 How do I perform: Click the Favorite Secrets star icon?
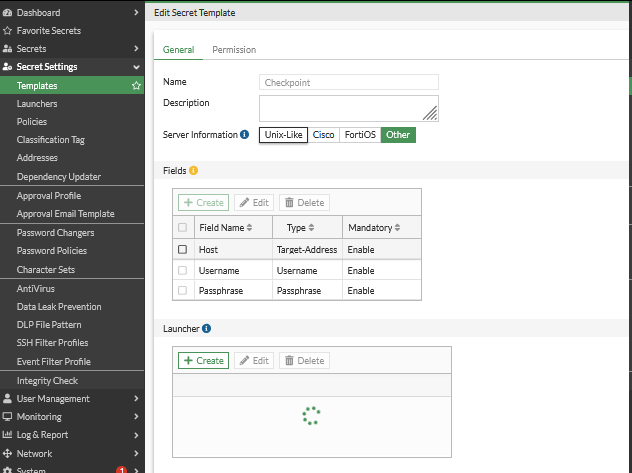(x=7, y=31)
